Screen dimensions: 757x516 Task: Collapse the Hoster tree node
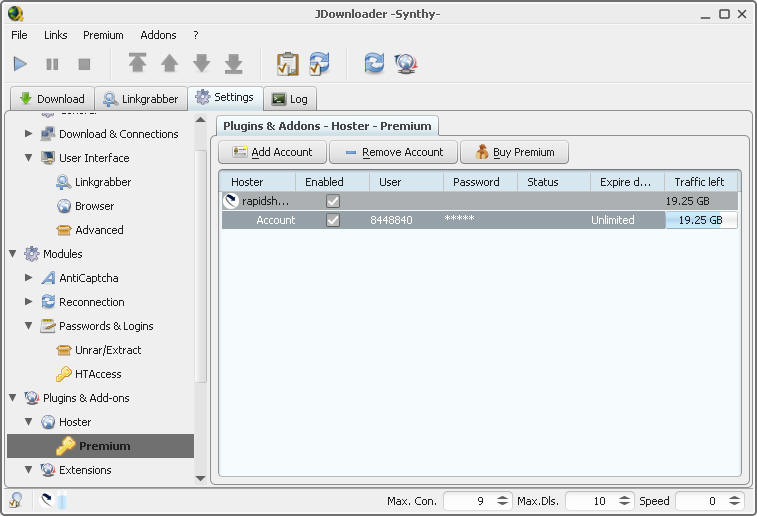[x=28, y=422]
